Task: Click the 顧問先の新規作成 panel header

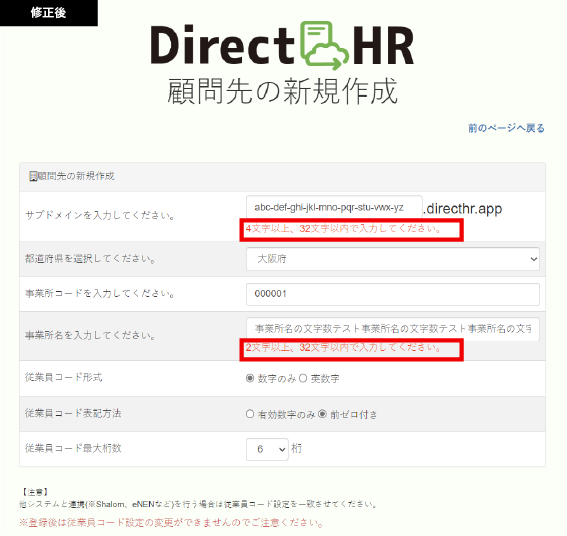Action: (x=282, y=177)
